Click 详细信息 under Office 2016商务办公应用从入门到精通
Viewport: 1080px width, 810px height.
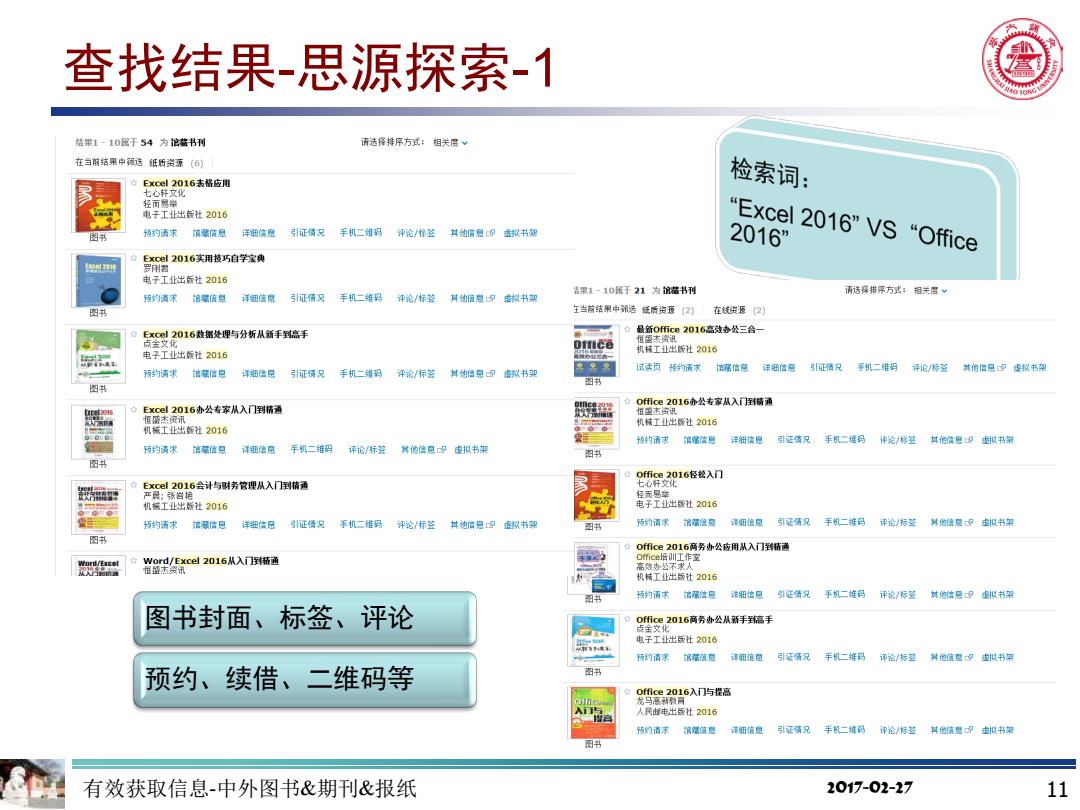tap(747, 594)
